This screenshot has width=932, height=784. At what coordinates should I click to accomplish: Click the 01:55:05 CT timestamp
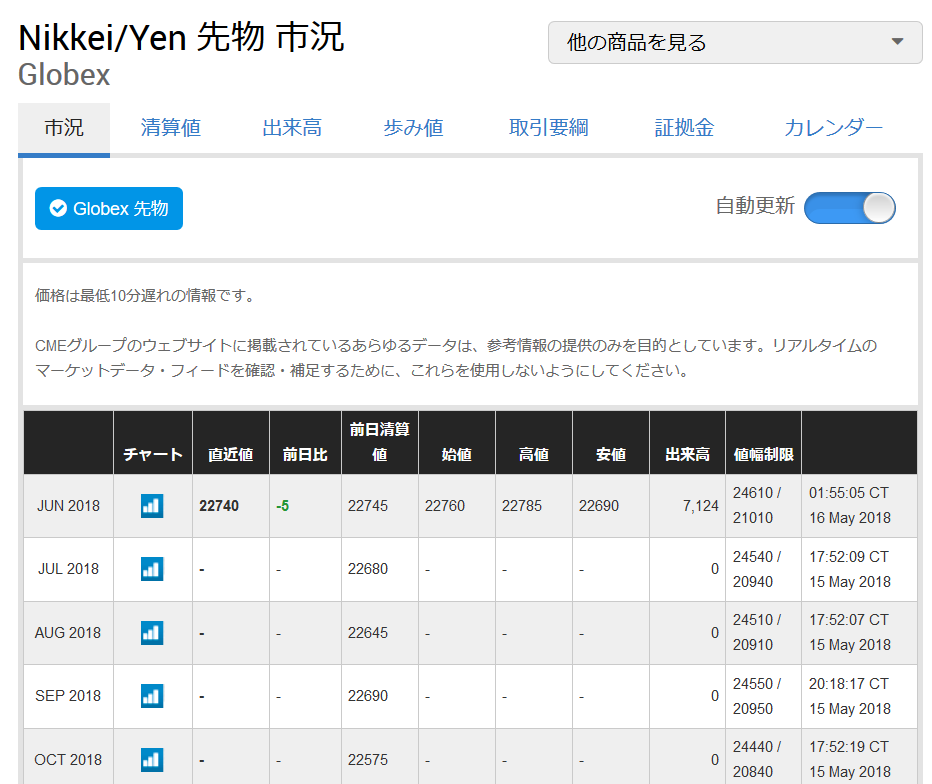tap(849, 493)
